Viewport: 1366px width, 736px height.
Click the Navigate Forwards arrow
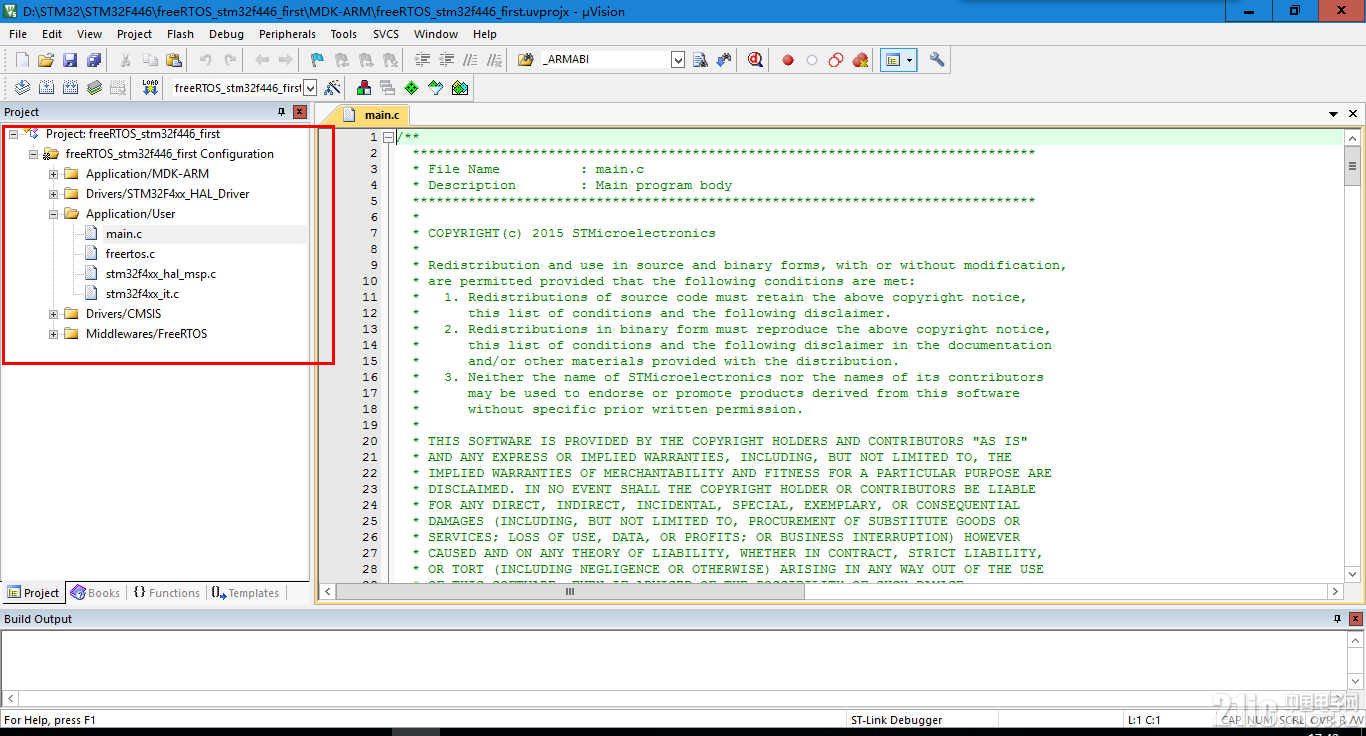(285, 60)
